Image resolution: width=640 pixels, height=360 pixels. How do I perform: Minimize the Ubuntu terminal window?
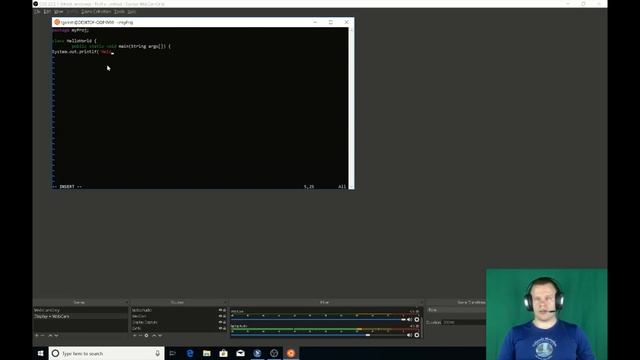point(315,22)
